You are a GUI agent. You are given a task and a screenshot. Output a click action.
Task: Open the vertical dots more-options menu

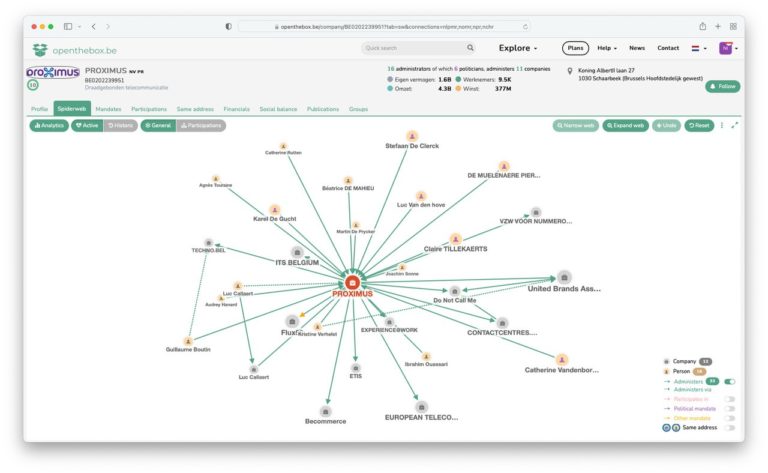point(721,125)
